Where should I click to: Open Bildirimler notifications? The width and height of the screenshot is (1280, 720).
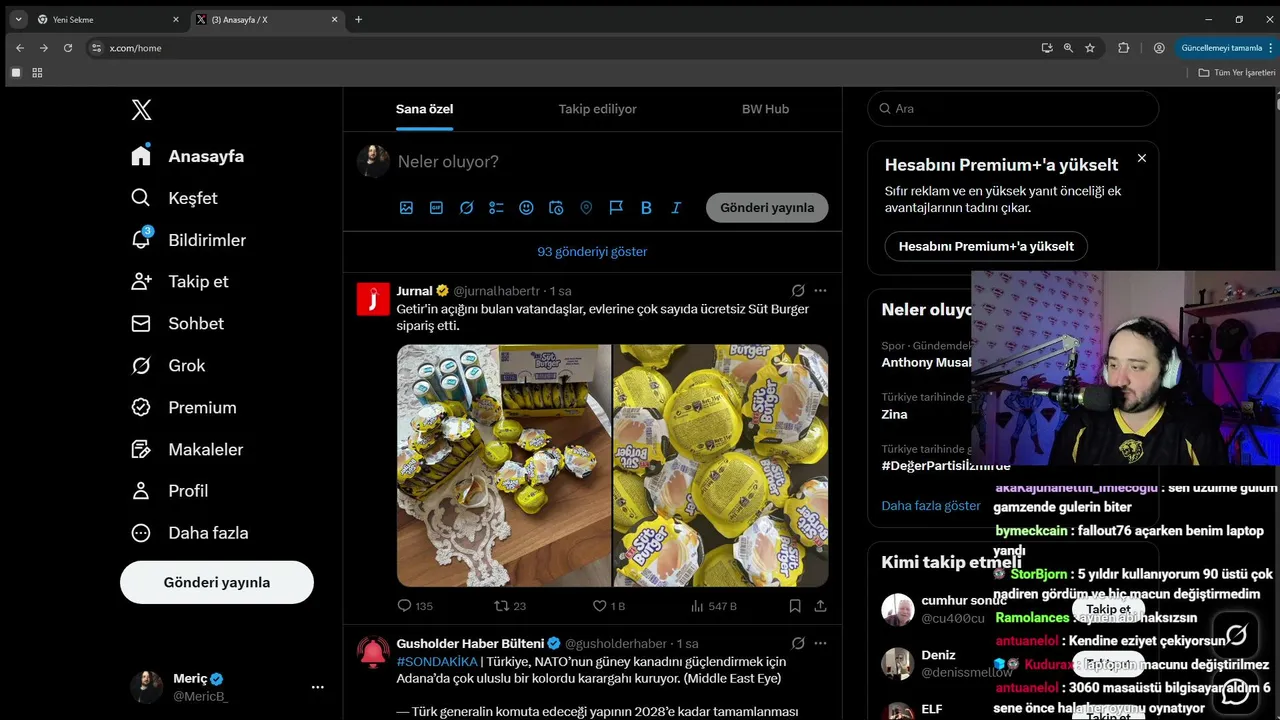pyautogui.click(x=188, y=240)
